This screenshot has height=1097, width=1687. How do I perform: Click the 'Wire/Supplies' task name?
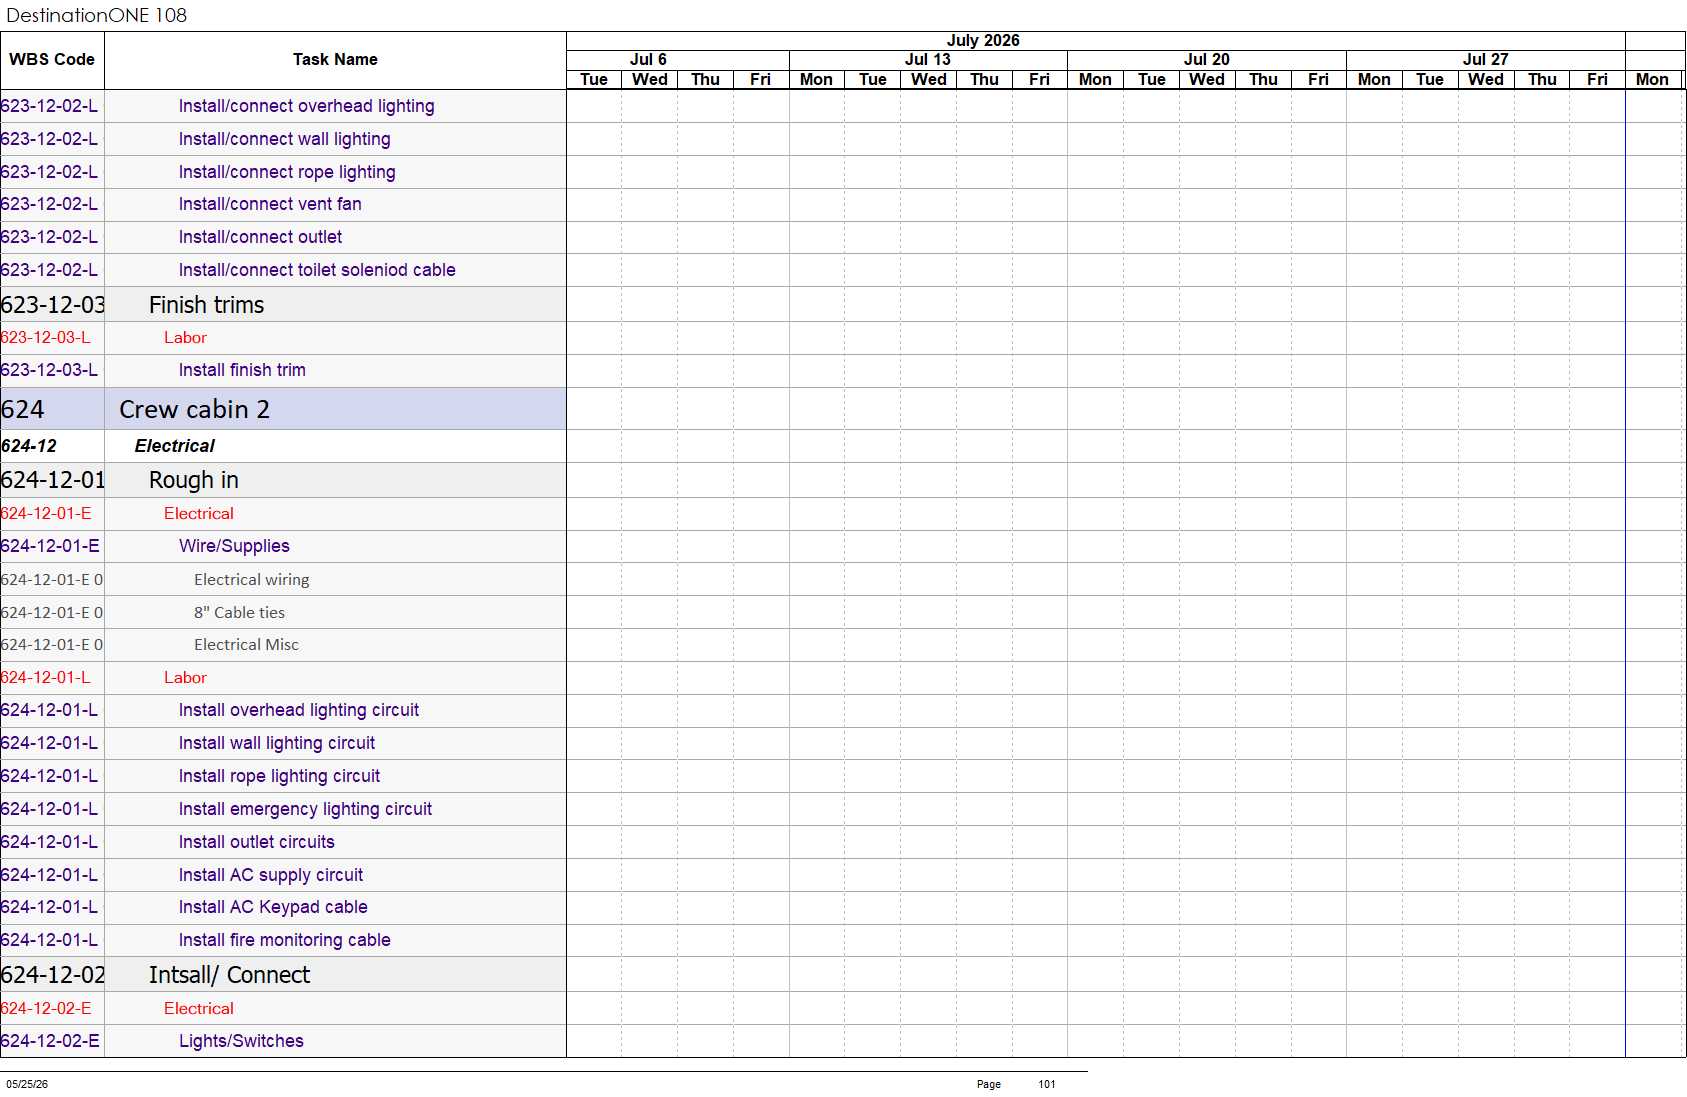click(x=234, y=546)
